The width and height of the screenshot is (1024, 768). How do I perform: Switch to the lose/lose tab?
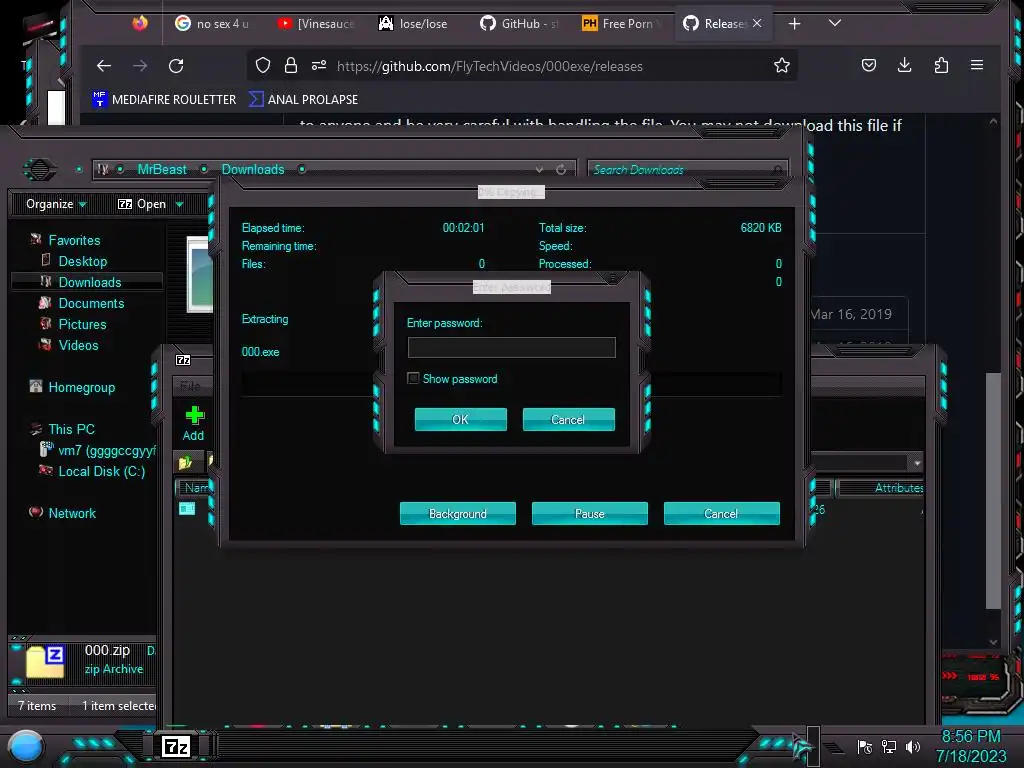click(413, 24)
